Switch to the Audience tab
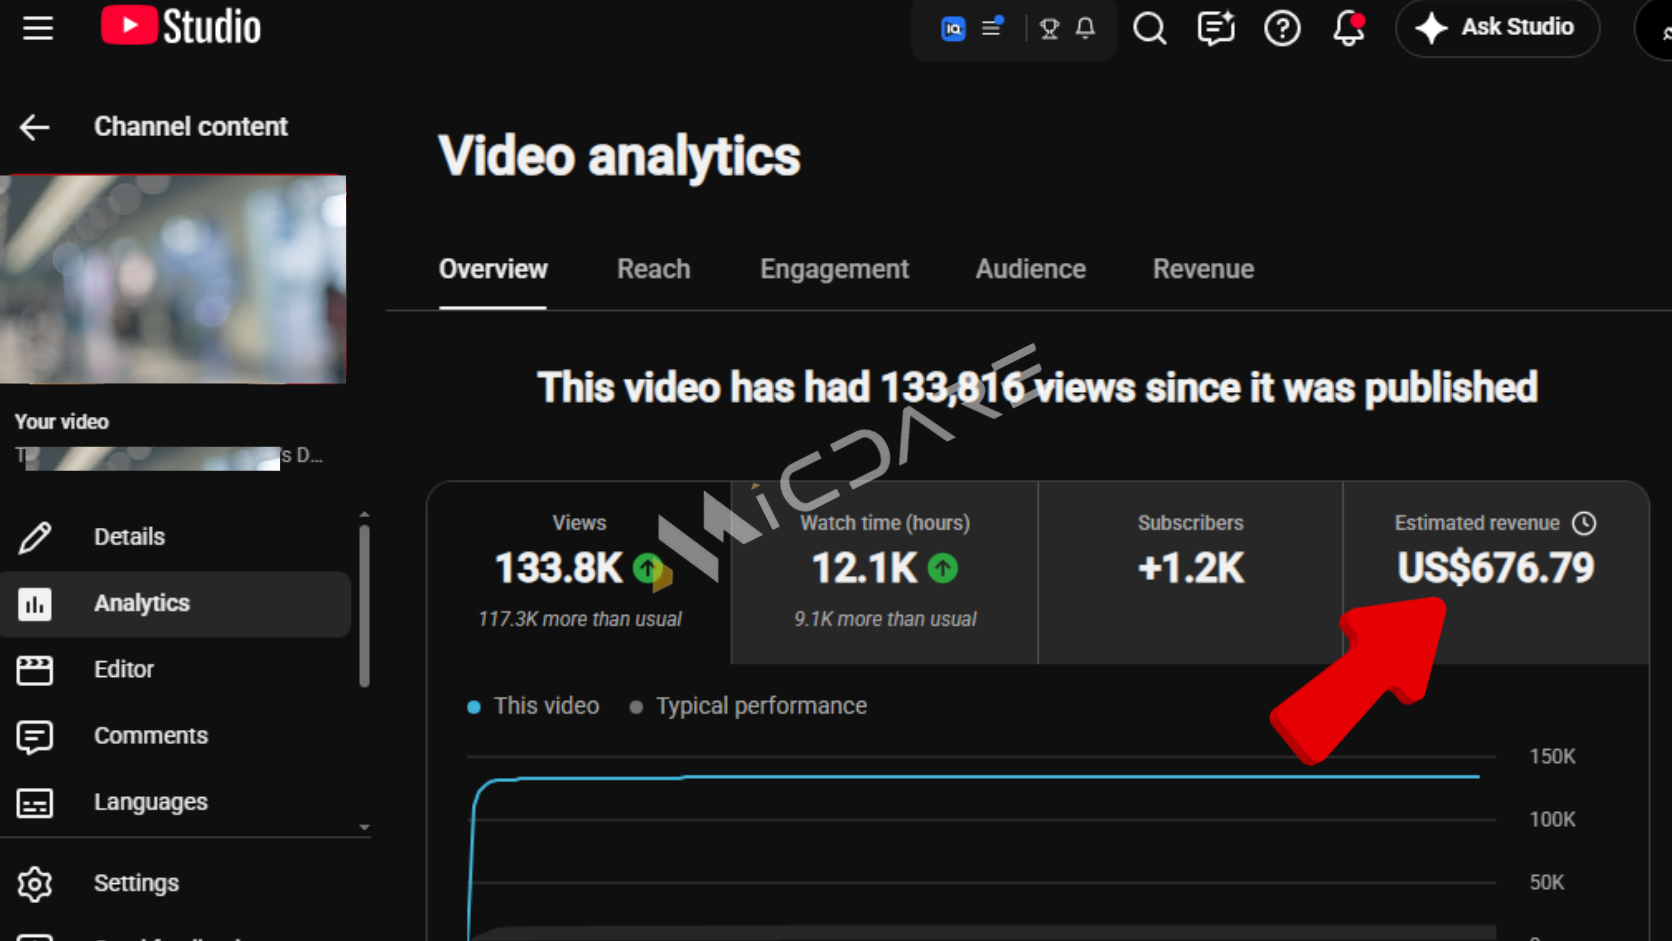The height and width of the screenshot is (941, 1672). point(1031,269)
